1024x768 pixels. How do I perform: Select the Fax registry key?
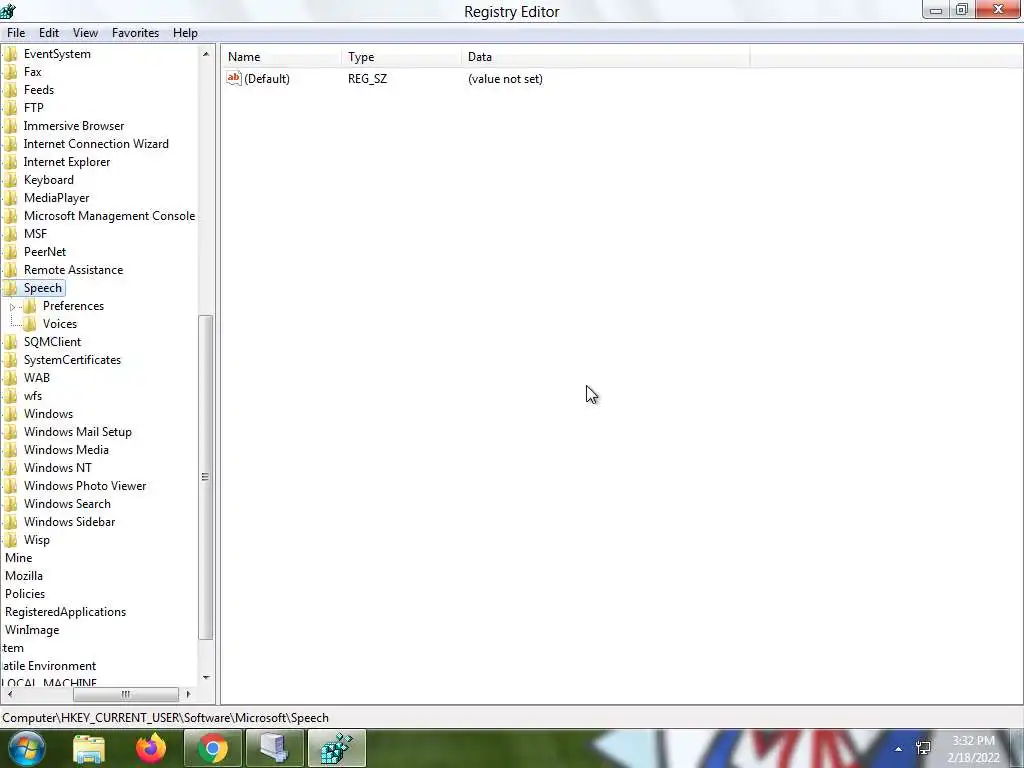[33, 72]
